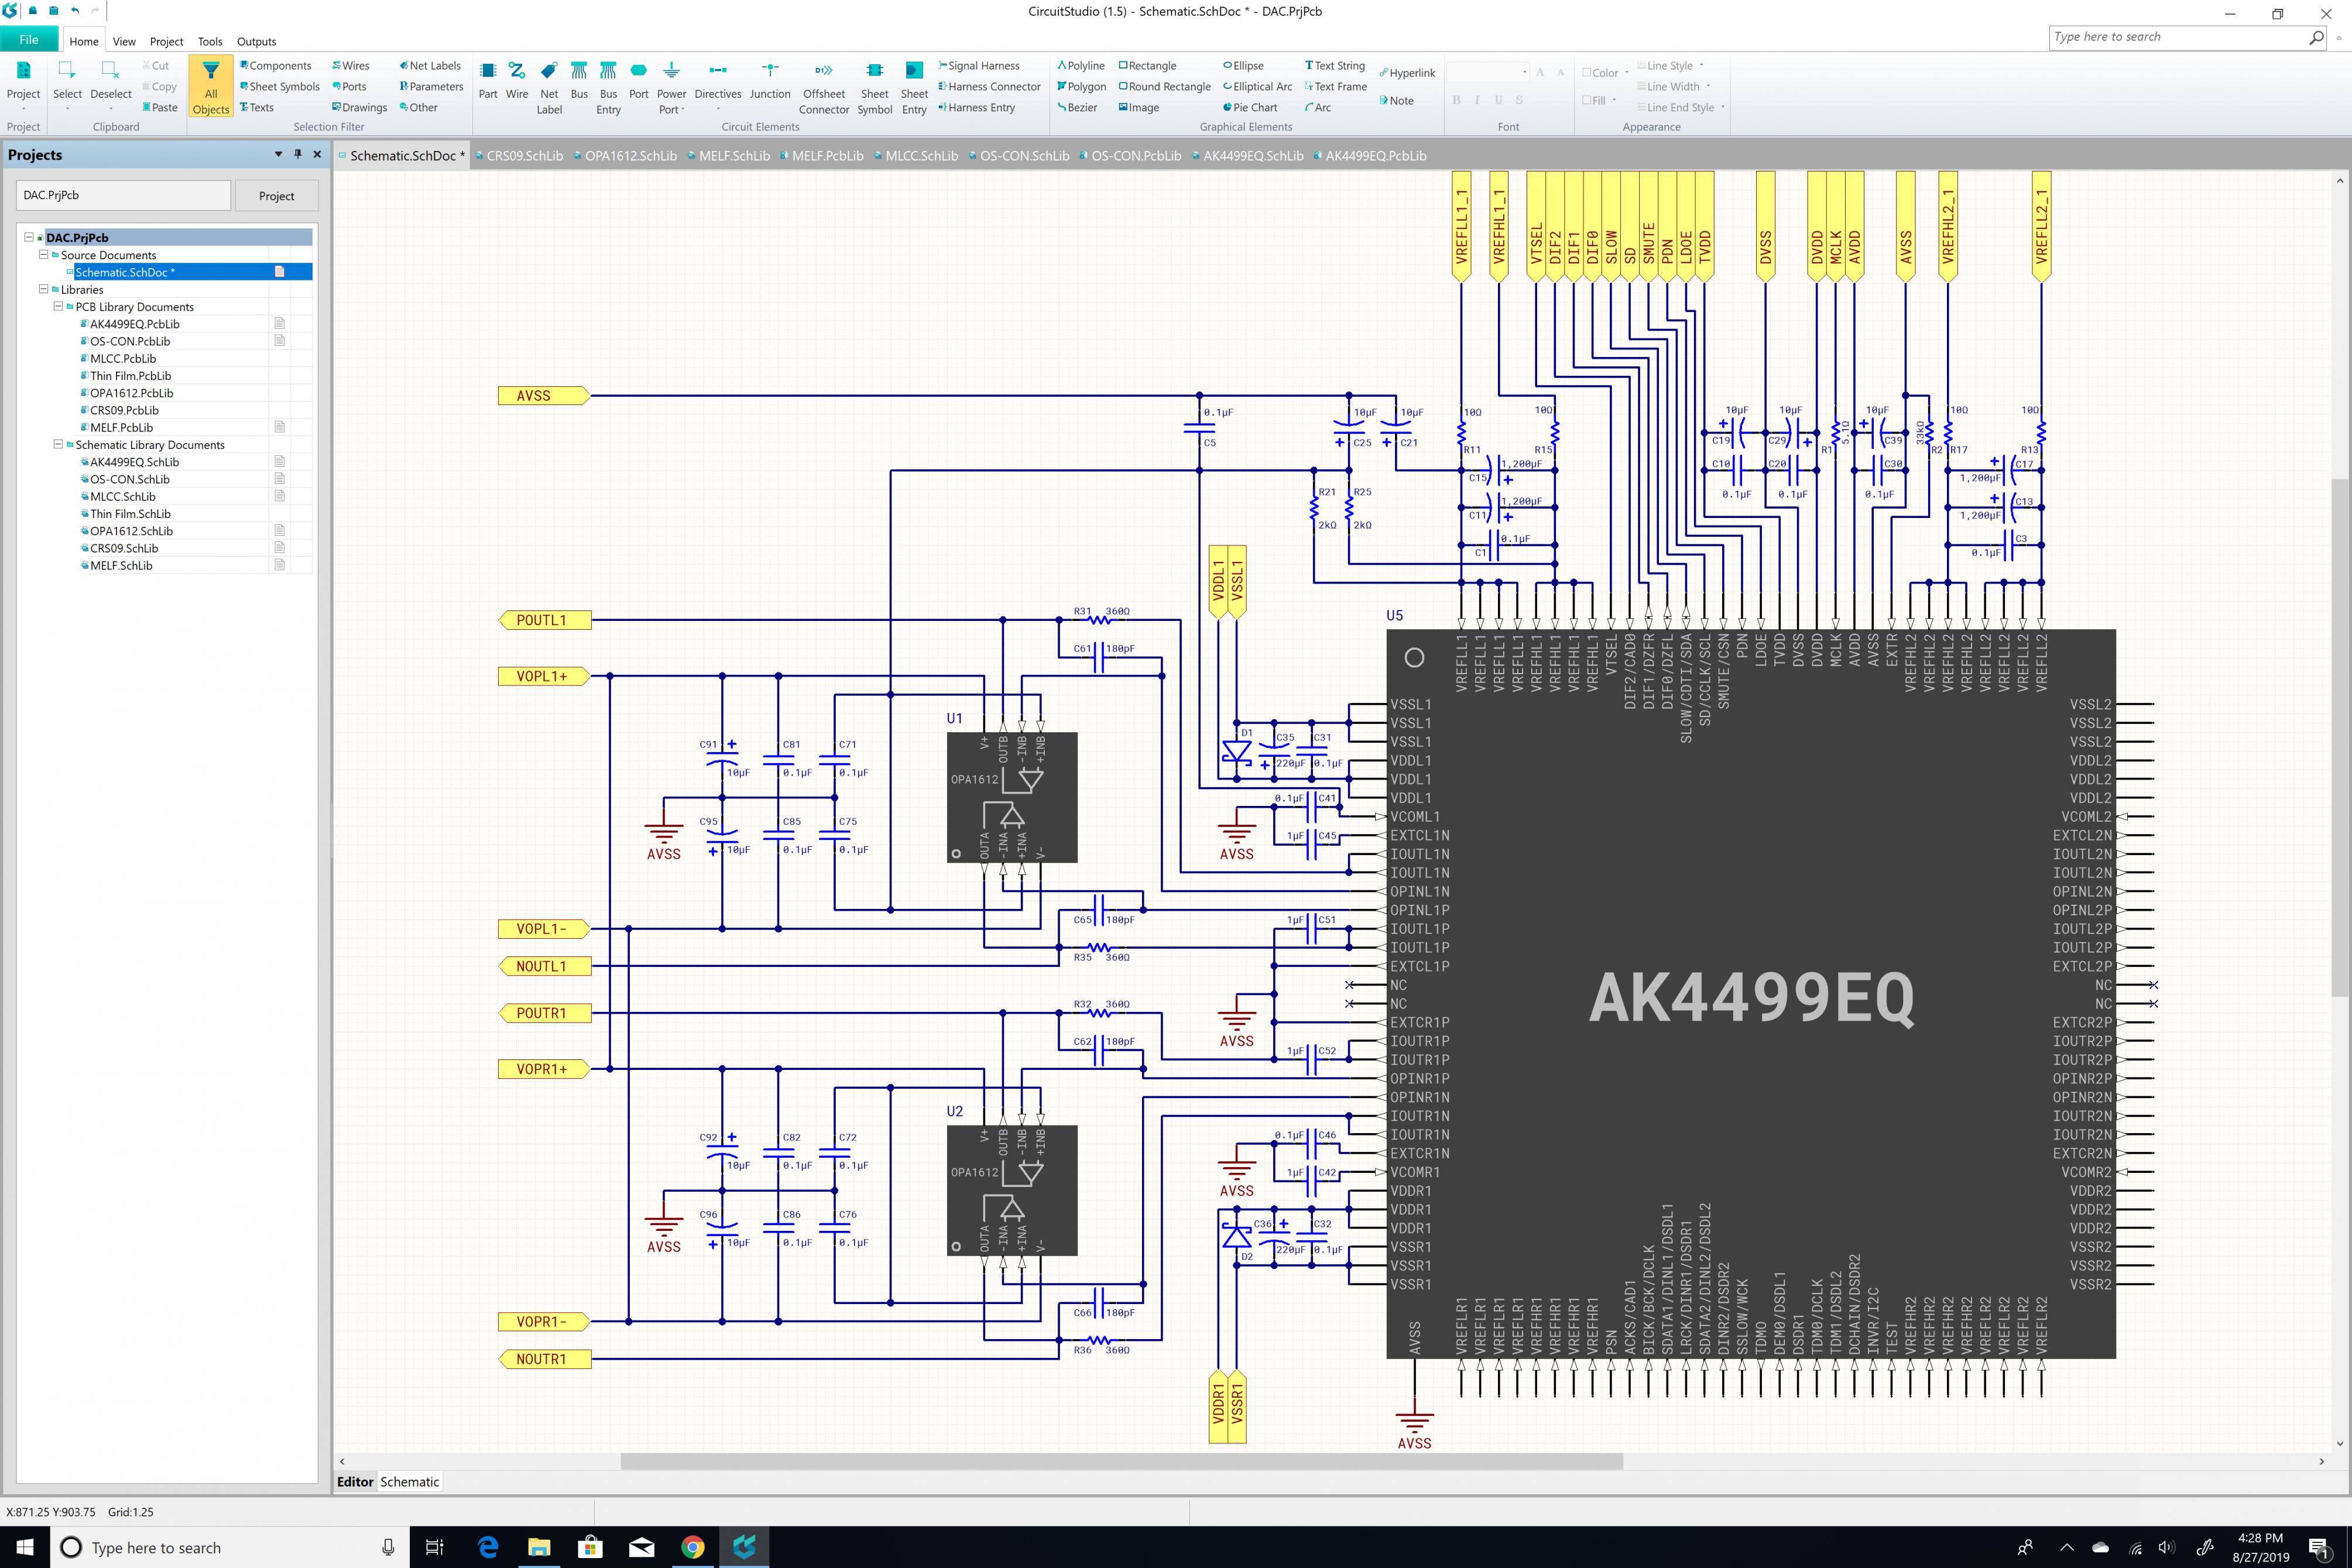
Task: Toggle the Wires selection filter
Action: click(x=351, y=66)
